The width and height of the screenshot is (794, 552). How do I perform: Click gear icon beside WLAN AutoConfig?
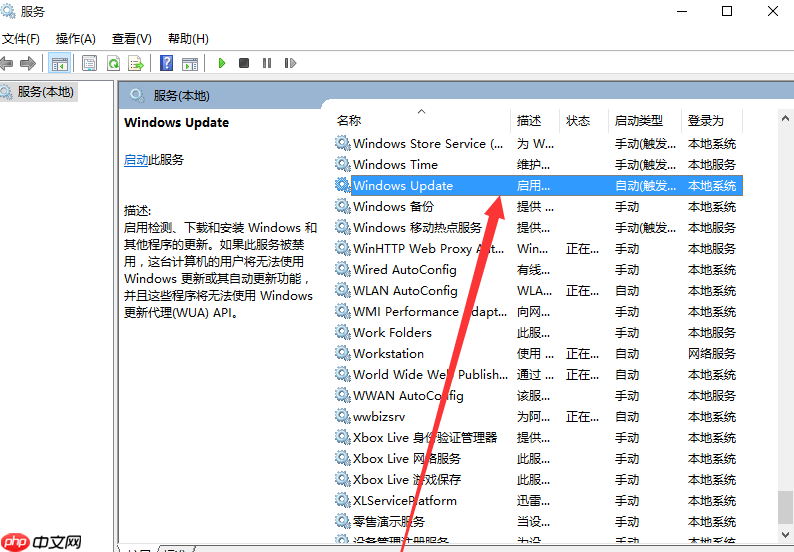(343, 290)
